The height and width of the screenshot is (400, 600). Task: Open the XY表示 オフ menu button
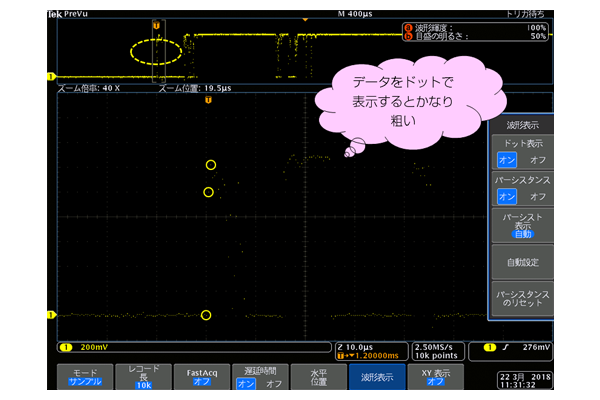coord(435,377)
